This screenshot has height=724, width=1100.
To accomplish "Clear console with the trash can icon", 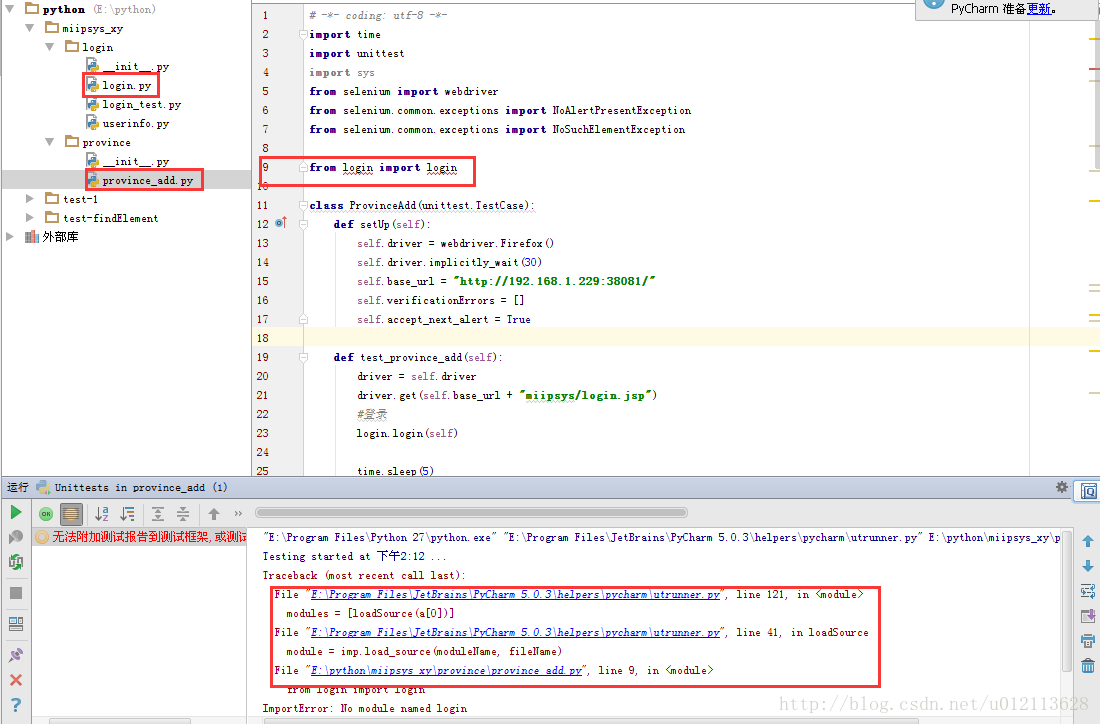I will pyautogui.click(x=1087, y=666).
